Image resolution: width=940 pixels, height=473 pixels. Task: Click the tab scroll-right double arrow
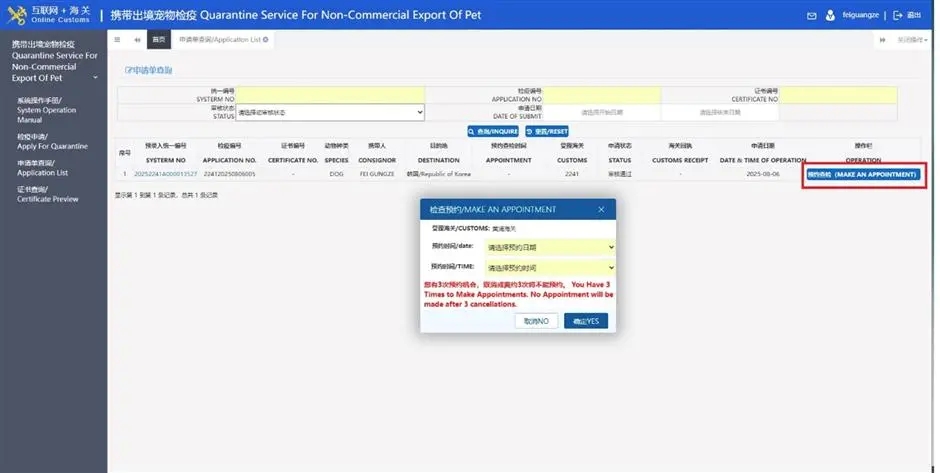[x=883, y=40]
